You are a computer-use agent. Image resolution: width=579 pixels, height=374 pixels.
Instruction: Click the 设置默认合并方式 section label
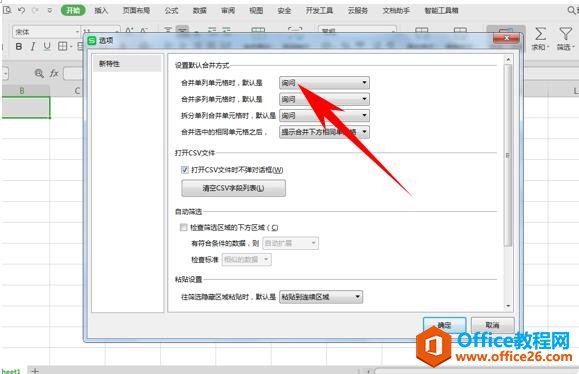(x=202, y=66)
